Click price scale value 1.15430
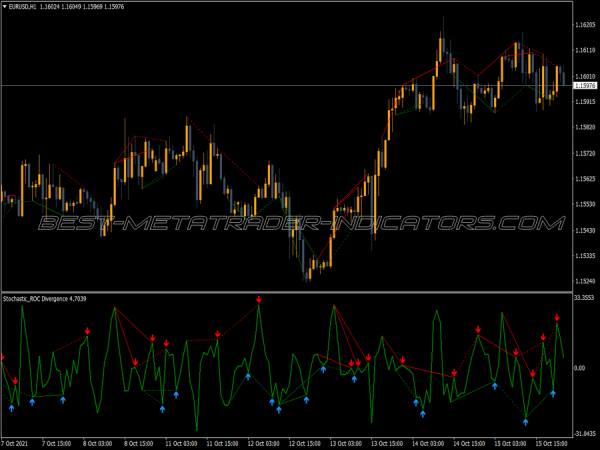600x450 pixels. pos(585,230)
